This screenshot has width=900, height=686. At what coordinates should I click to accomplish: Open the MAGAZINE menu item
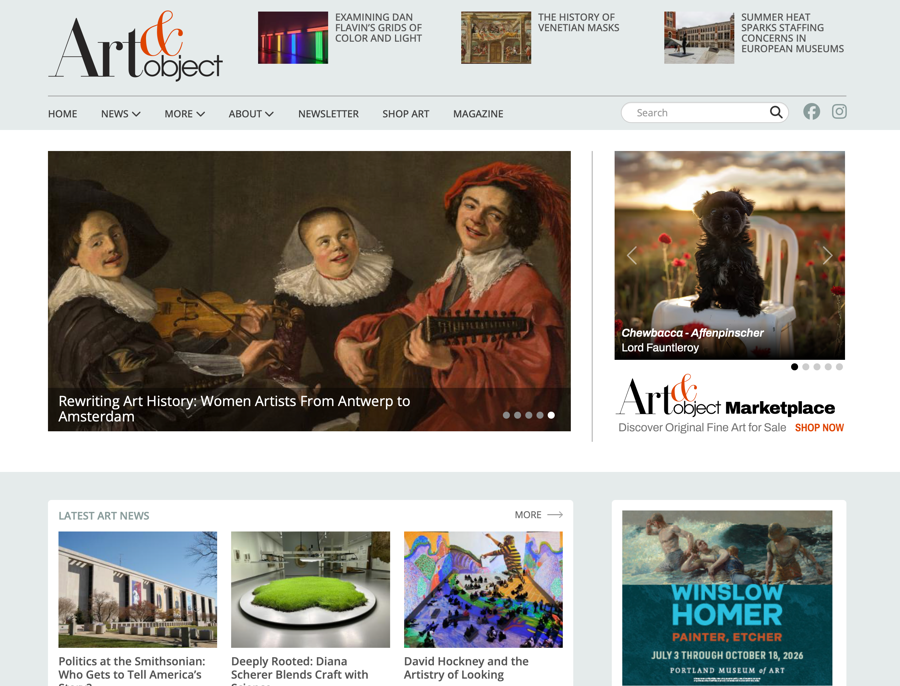pyautogui.click(x=478, y=114)
